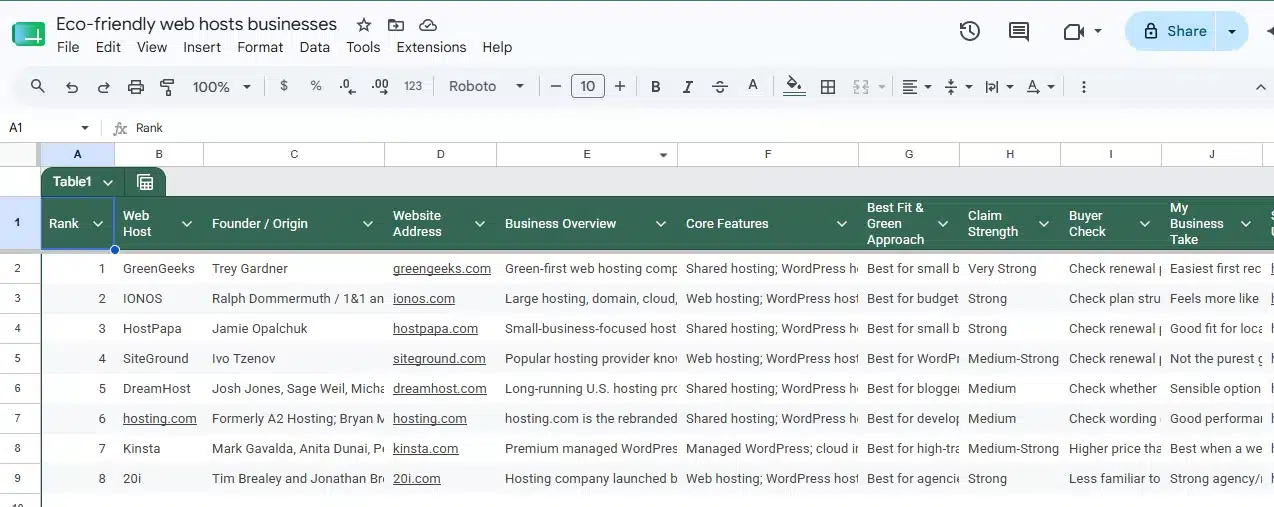Open greengeeks.com link
The height and width of the screenshot is (507, 1274).
(442, 268)
